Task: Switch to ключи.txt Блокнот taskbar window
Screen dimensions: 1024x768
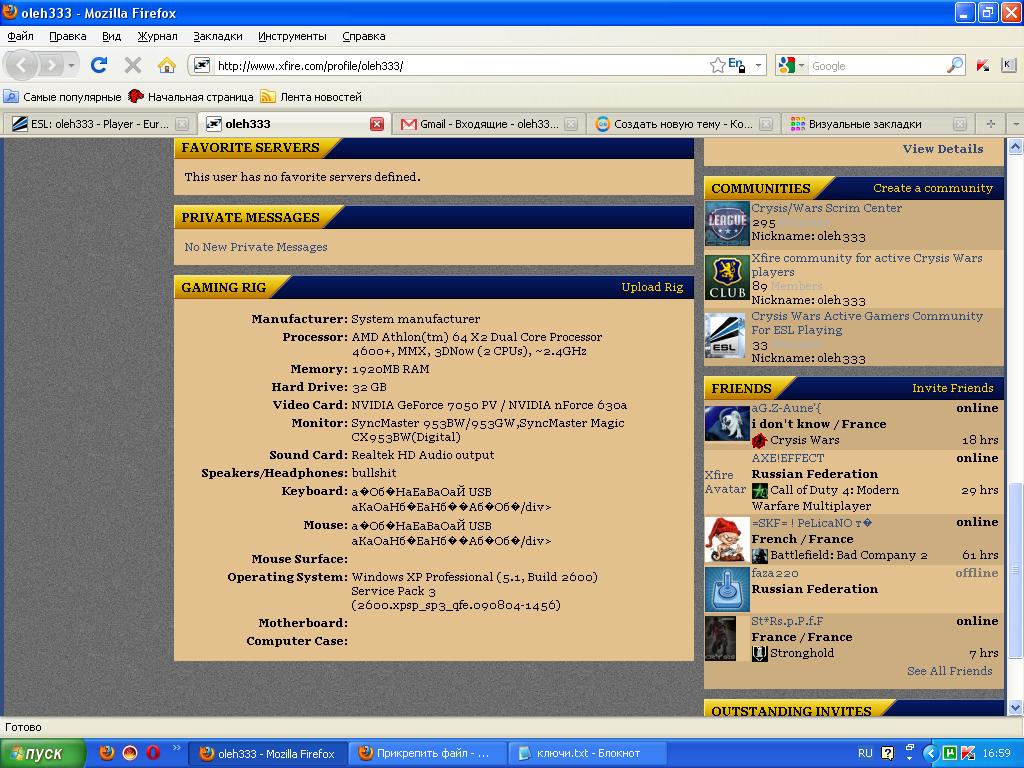Action: tap(586, 753)
